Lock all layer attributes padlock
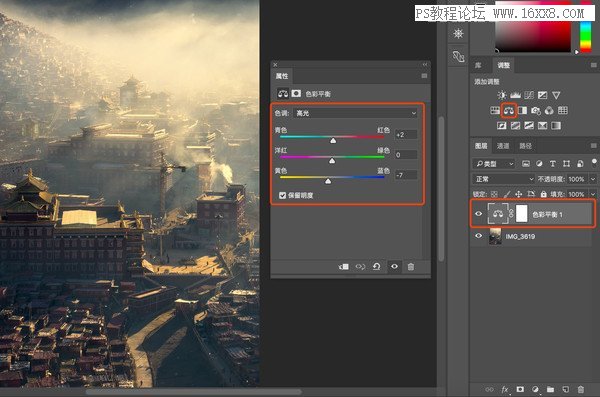This screenshot has height=397, width=600. 543,194
